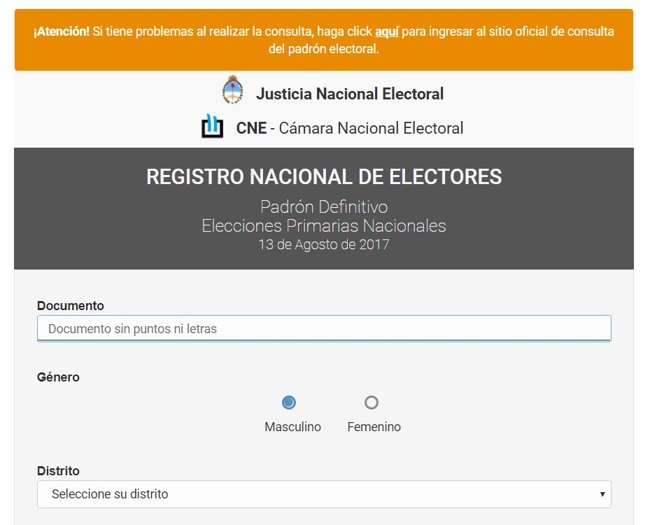
Task: Click the CNE logo icon
Action: tap(212, 127)
